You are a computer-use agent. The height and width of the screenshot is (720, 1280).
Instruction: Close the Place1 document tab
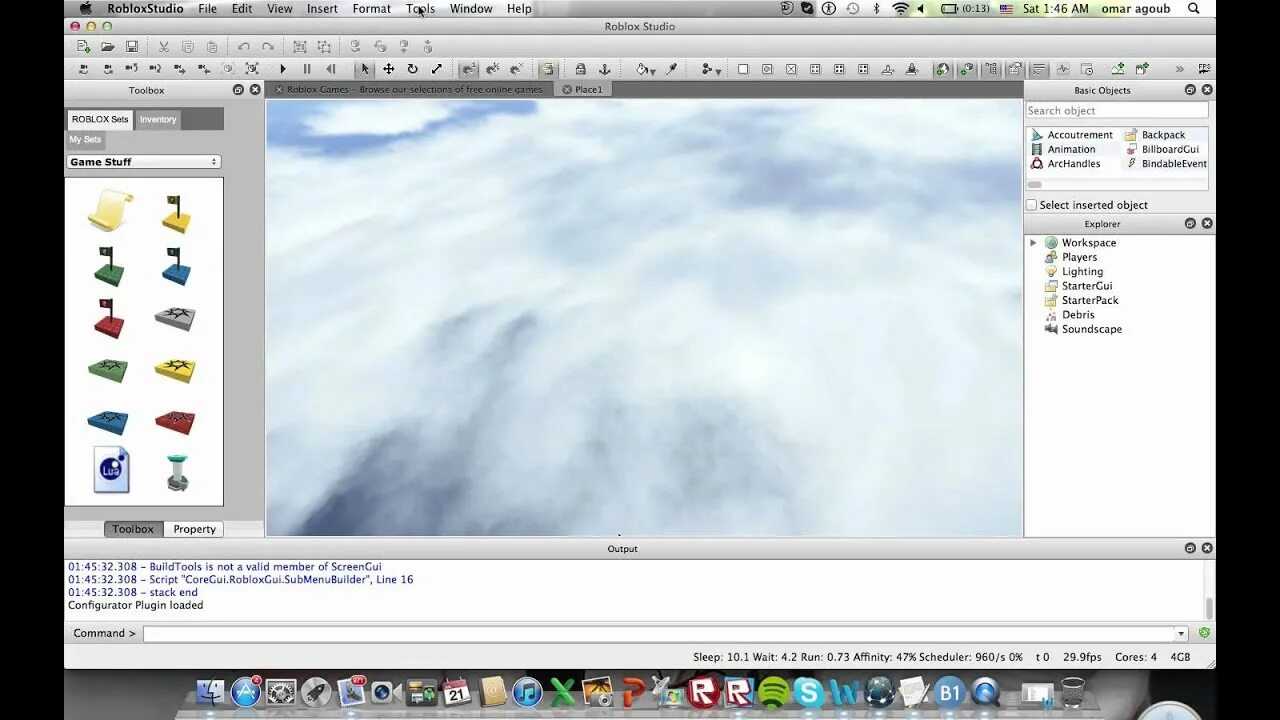click(567, 89)
